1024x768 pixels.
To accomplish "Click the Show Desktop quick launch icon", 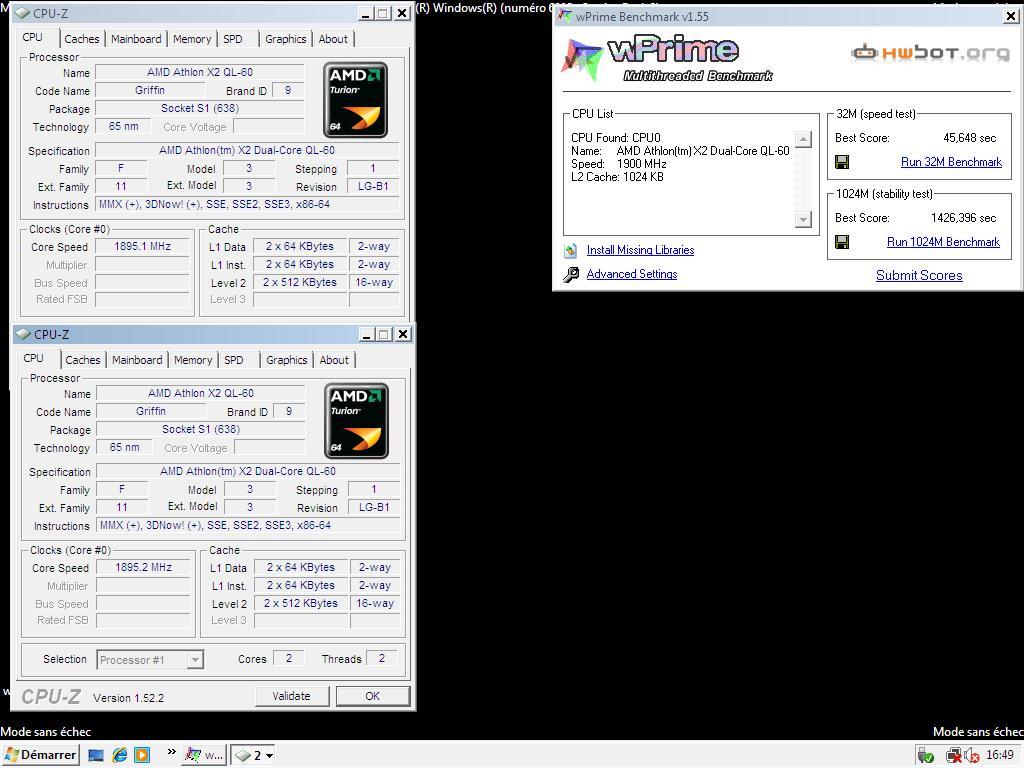I will pos(96,755).
